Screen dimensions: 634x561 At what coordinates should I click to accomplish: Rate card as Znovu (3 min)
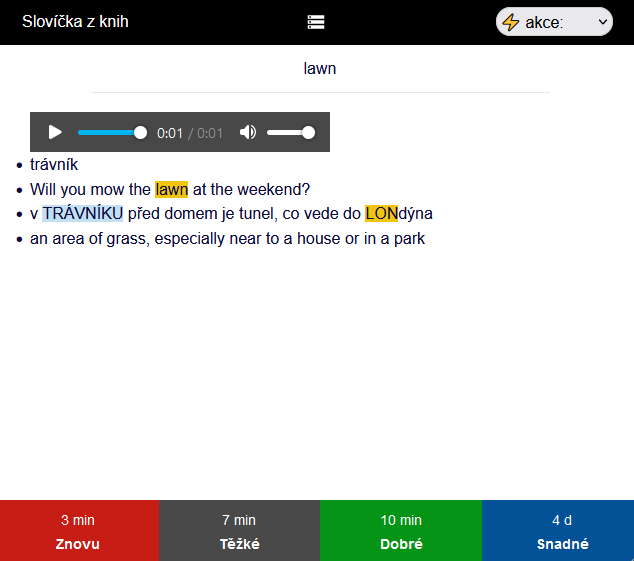[x=79, y=531]
